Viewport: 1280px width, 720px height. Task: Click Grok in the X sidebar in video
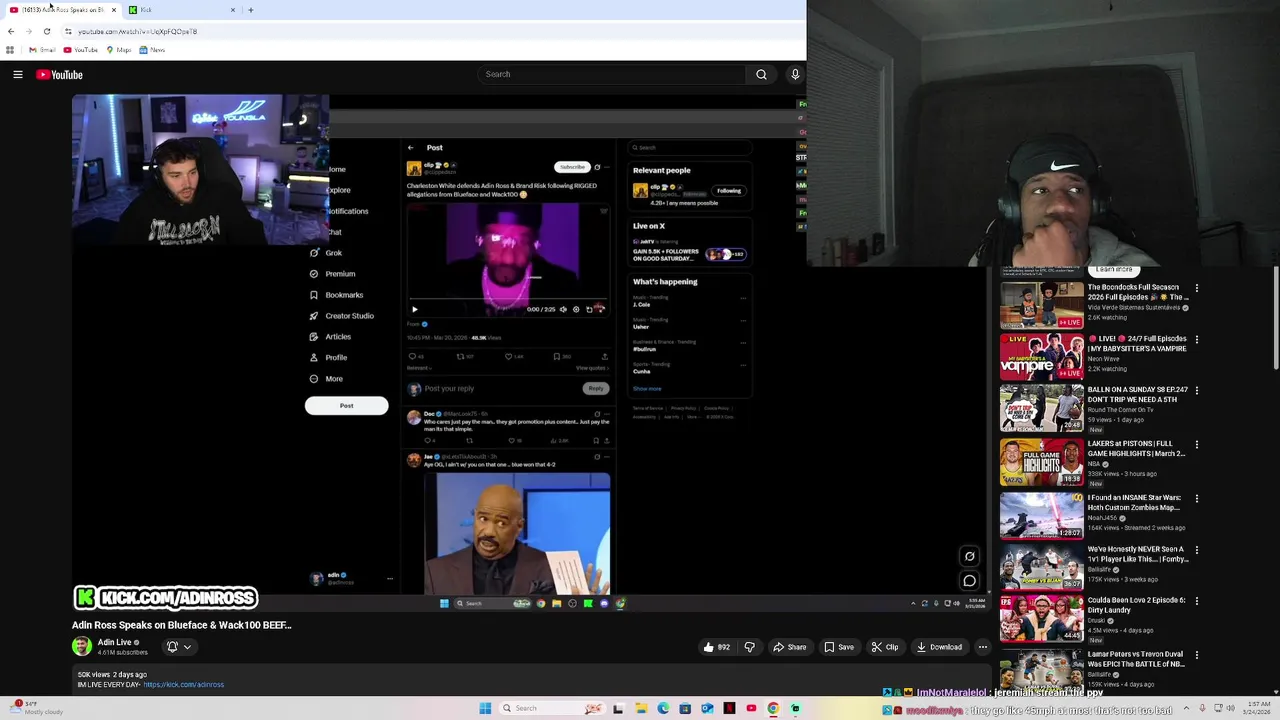(x=325, y=253)
